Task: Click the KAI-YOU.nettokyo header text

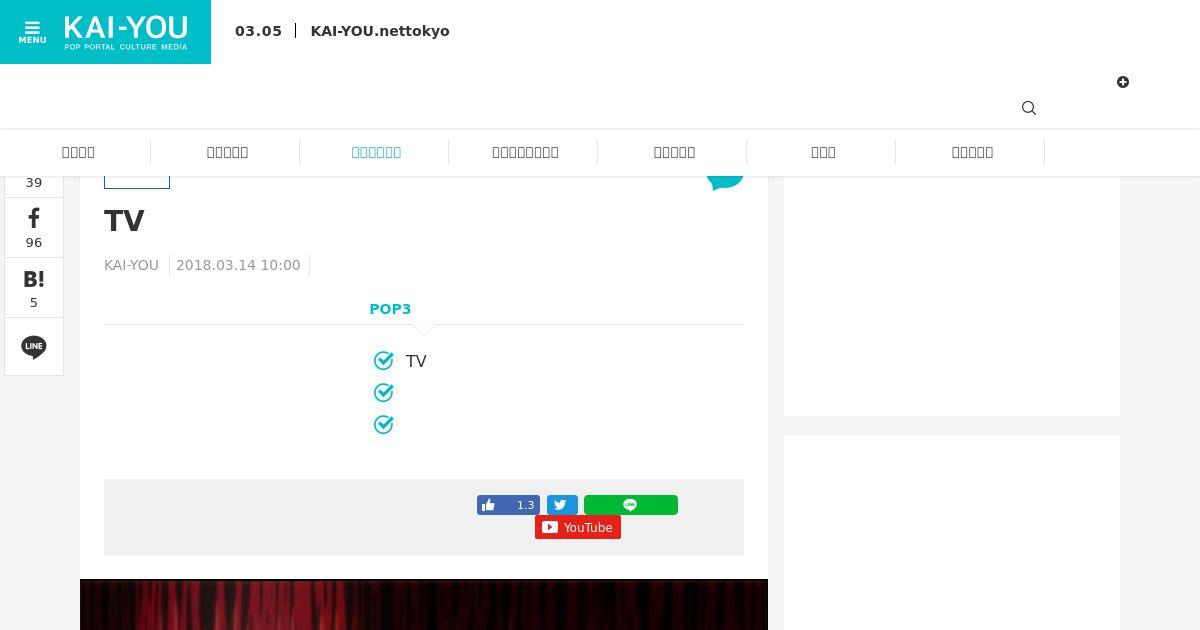Action: click(380, 31)
